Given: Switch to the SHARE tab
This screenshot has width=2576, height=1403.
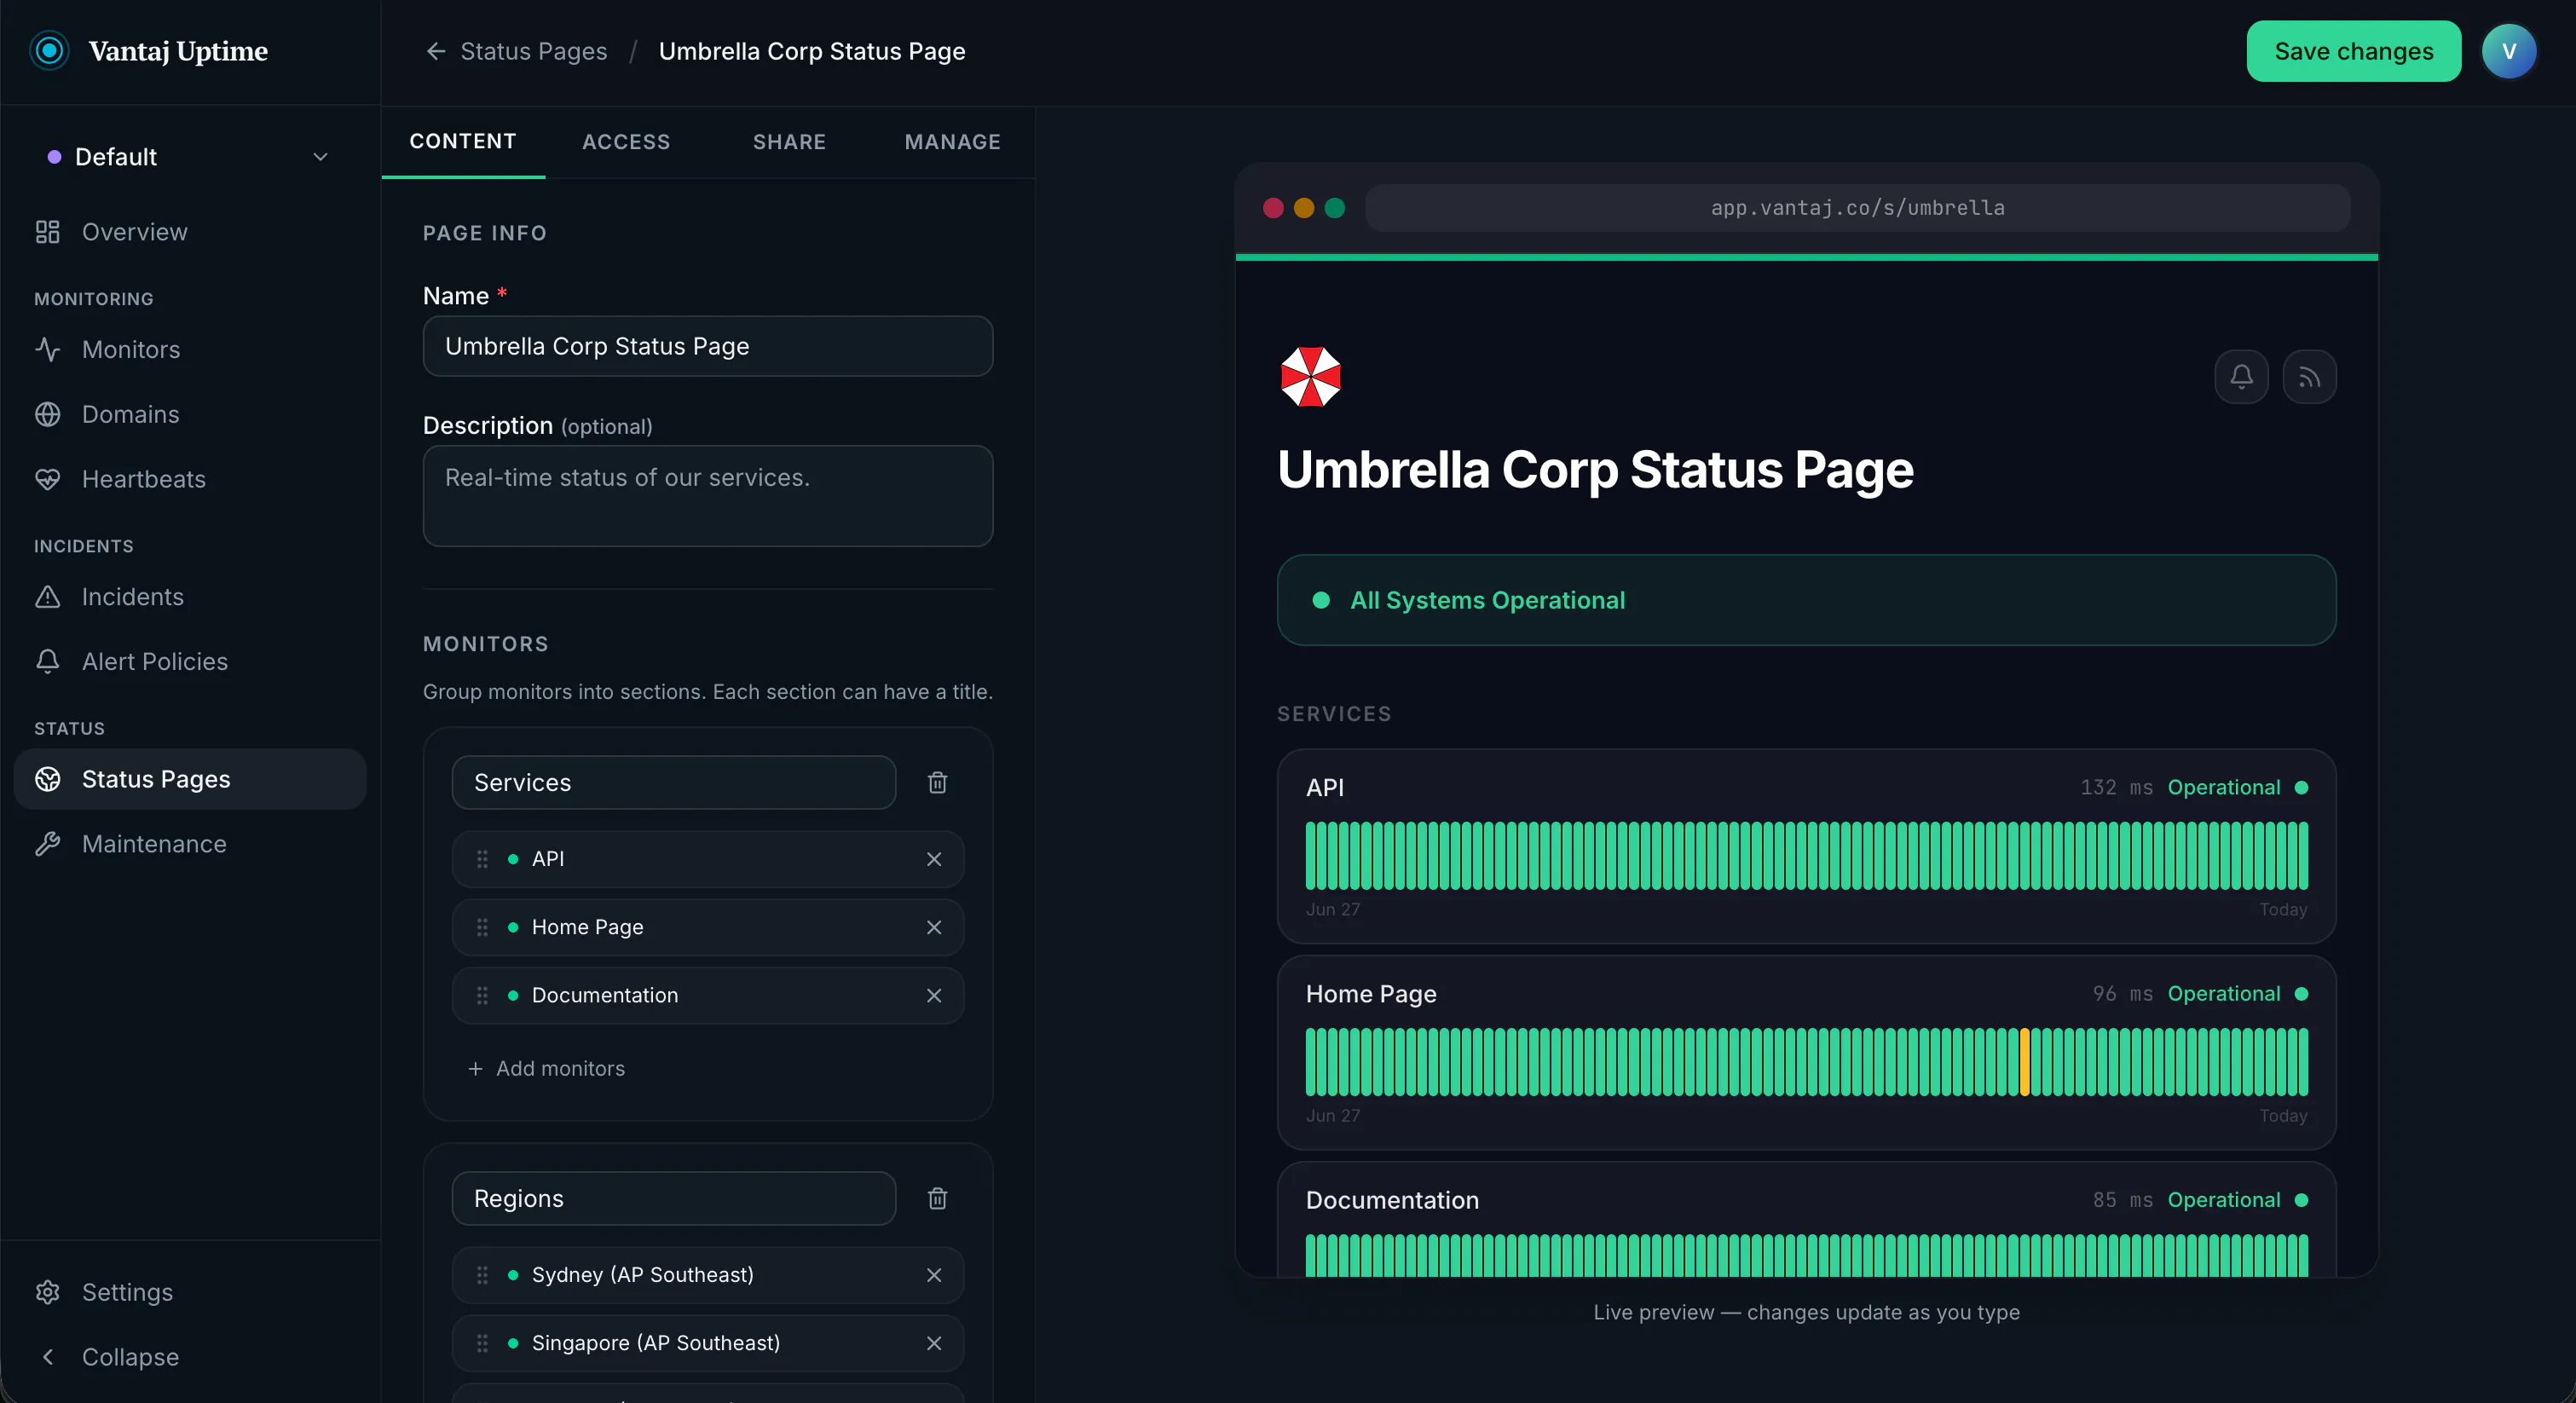Looking at the screenshot, I should (789, 141).
